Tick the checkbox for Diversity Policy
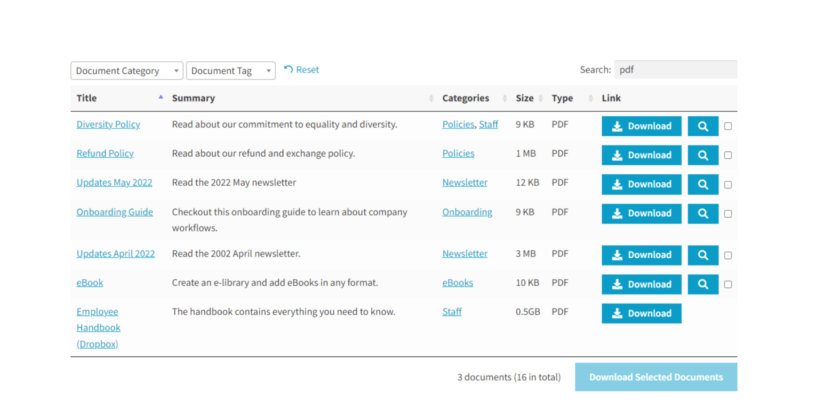The height and width of the screenshot is (420, 820). tap(728, 126)
